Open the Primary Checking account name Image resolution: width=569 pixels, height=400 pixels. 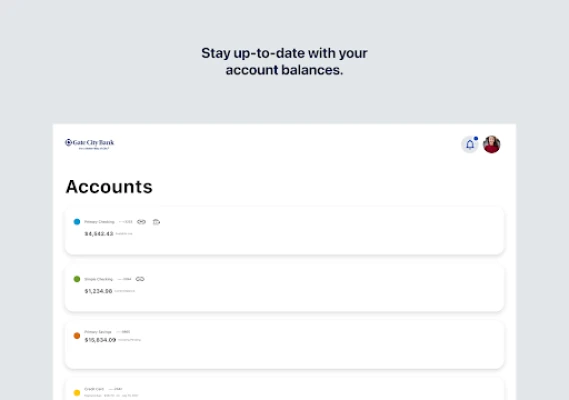click(x=99, y=222)
